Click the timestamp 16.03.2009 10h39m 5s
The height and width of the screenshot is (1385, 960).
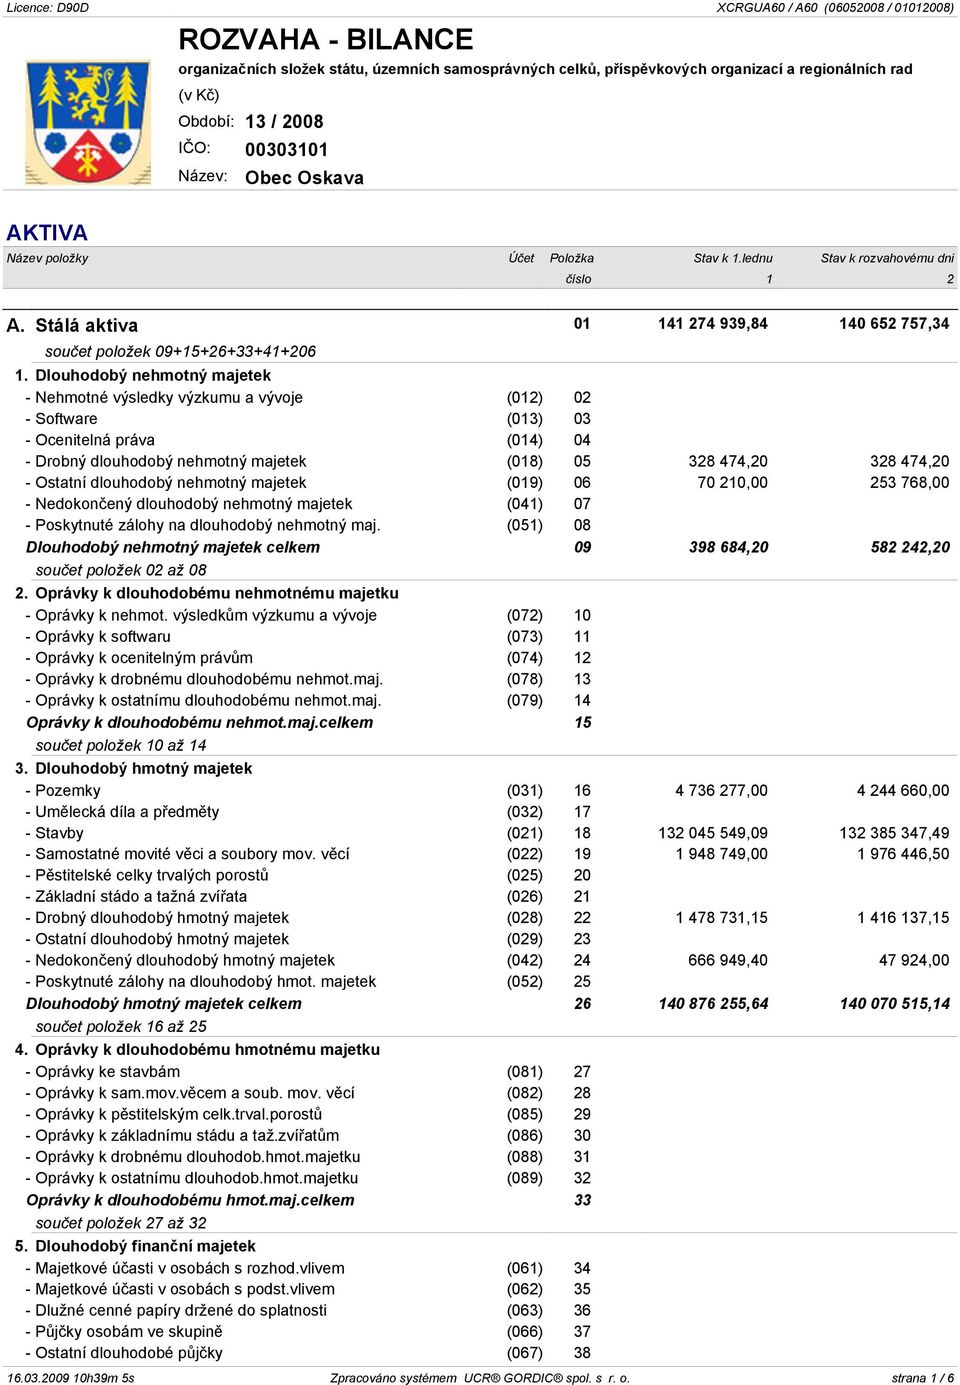pyautogui.click(x=71, y=1378)
